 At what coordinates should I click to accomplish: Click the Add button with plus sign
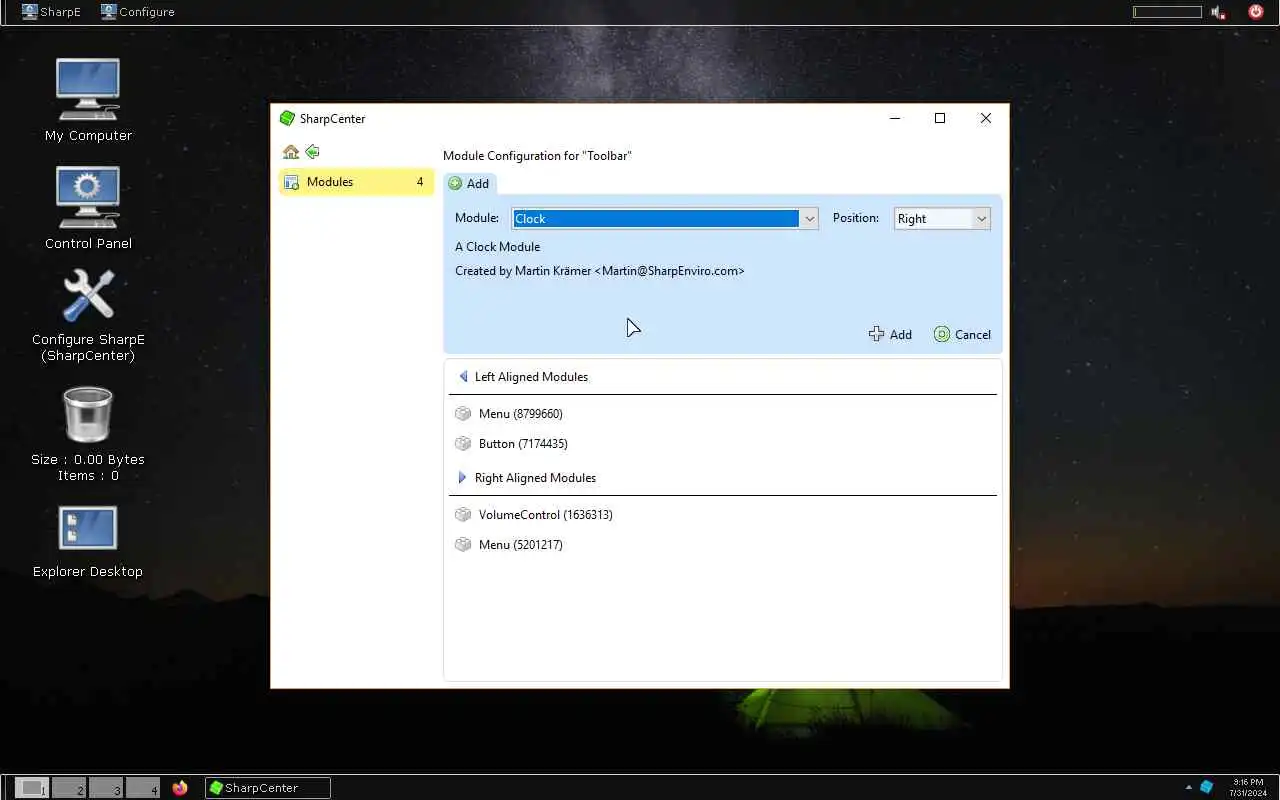pos(890,335)
